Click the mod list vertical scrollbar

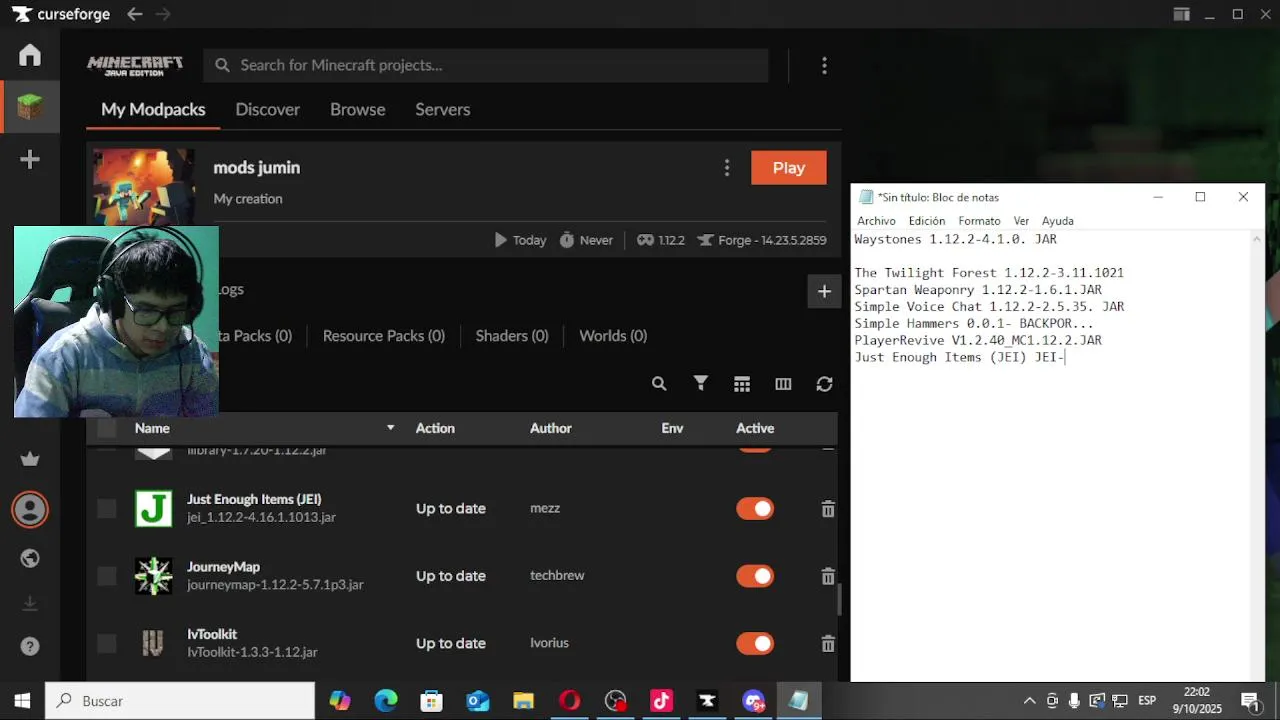[x=838, y=599]
